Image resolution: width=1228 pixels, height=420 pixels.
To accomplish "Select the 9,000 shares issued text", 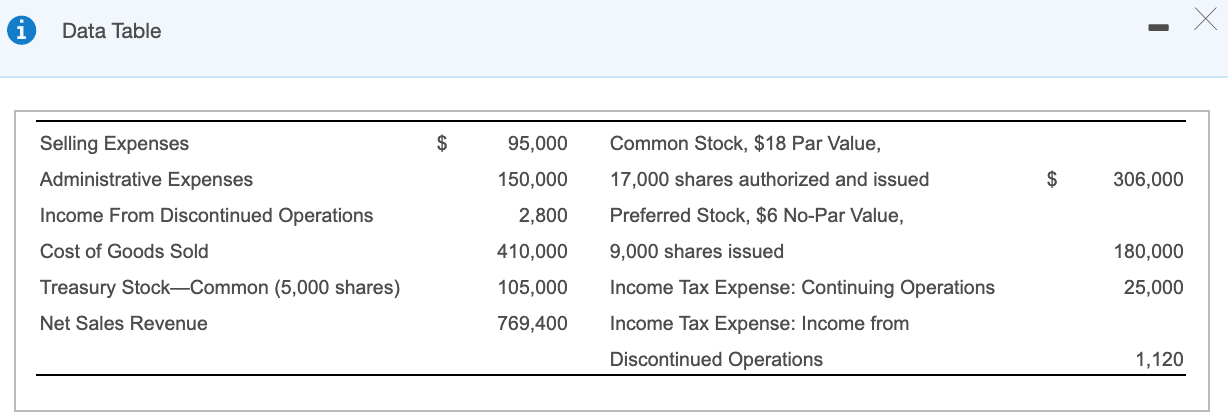I will pos(697,252).
